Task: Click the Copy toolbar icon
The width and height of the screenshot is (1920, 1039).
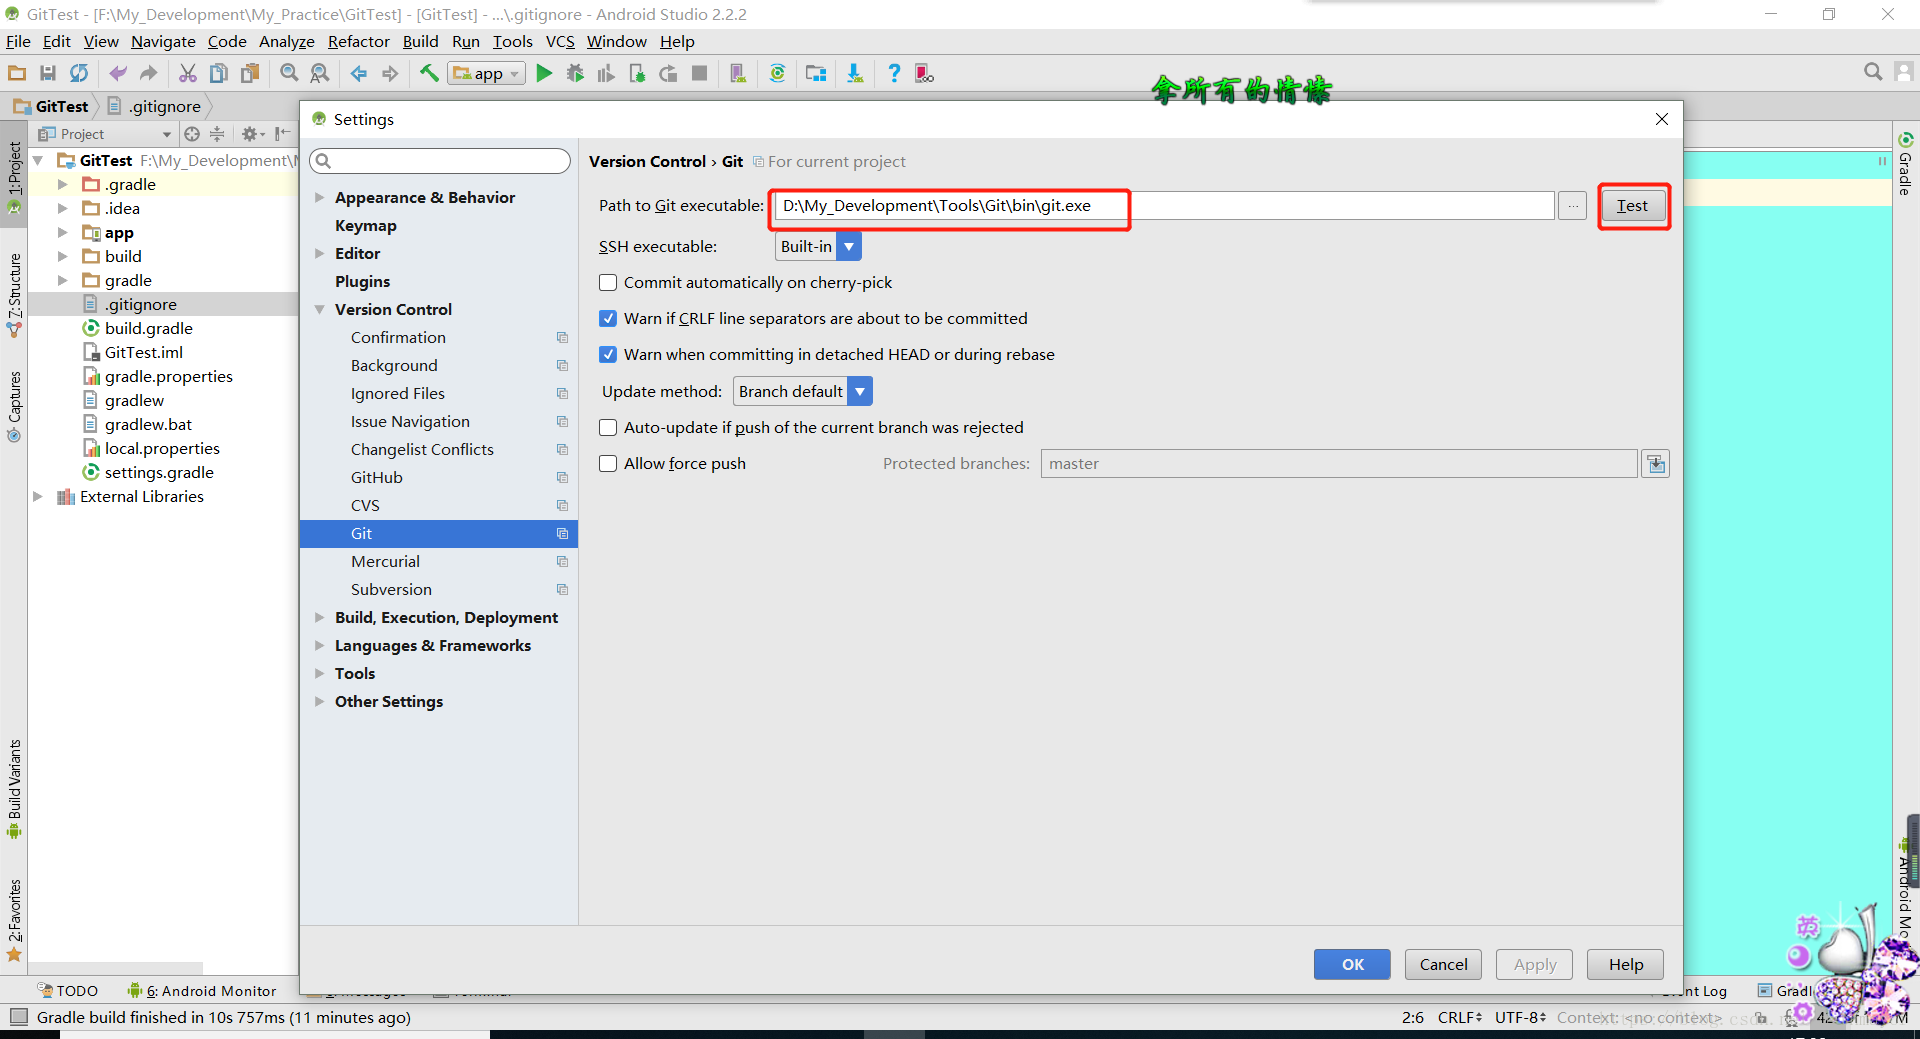Action: coord(218,73)
